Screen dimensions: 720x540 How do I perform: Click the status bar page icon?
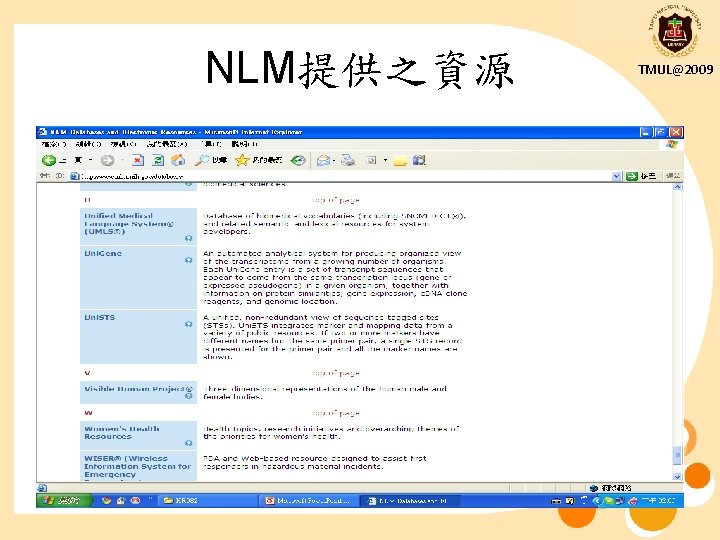(42, 488)
